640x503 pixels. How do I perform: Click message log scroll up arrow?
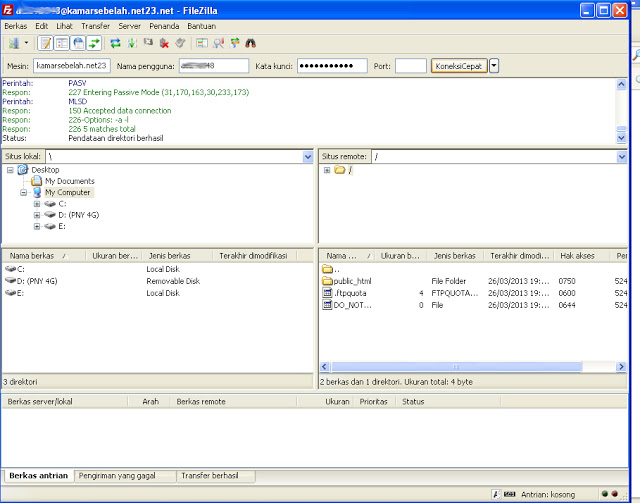(621, 85)
